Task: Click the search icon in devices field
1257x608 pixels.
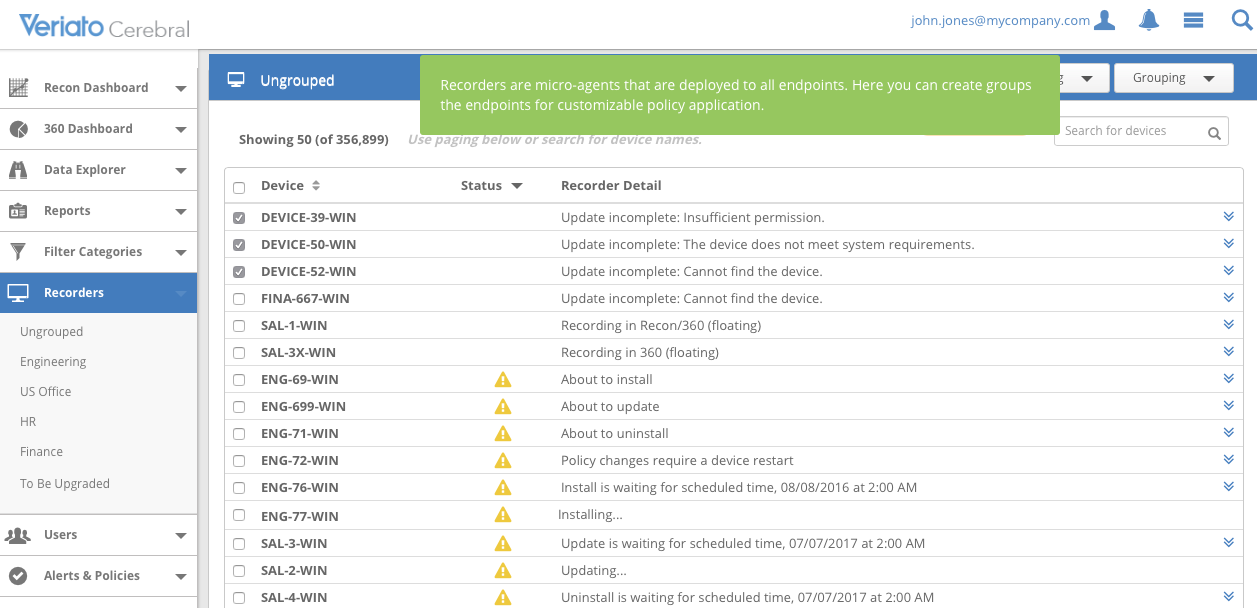Action: (x=1214, y=133)
